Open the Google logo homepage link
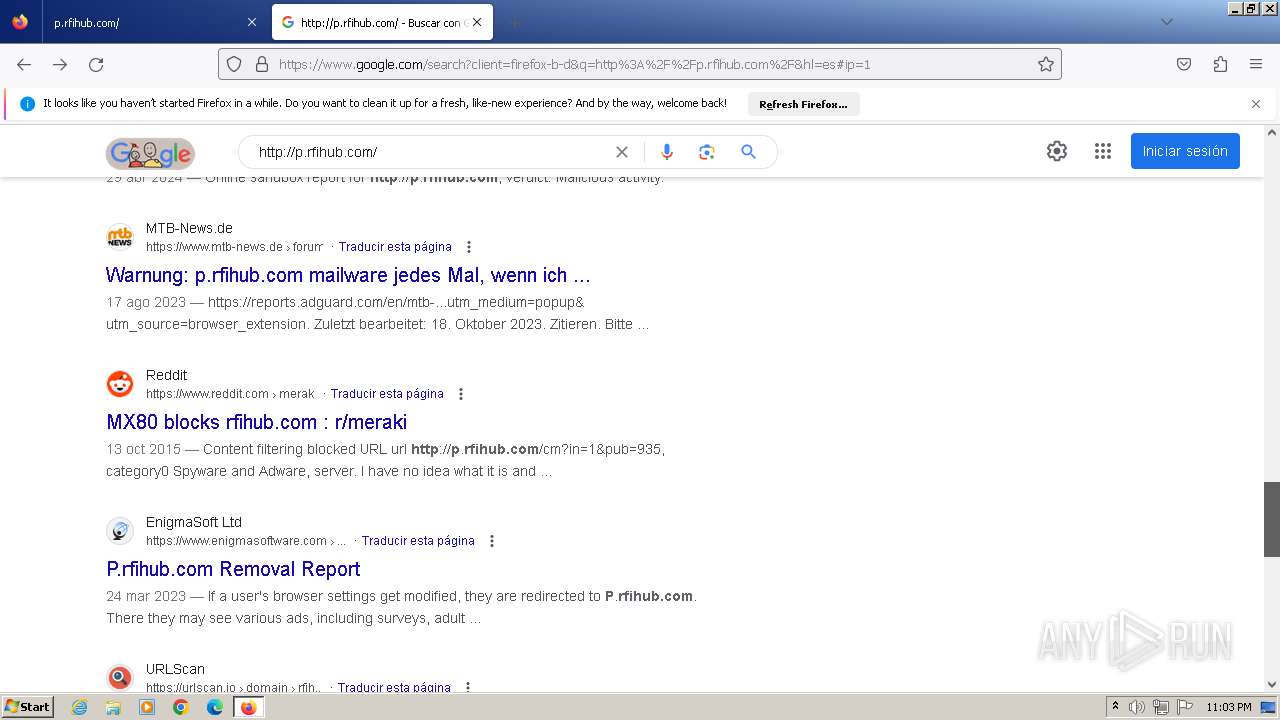Screen dimensions: 1280x720 point(150,153)
